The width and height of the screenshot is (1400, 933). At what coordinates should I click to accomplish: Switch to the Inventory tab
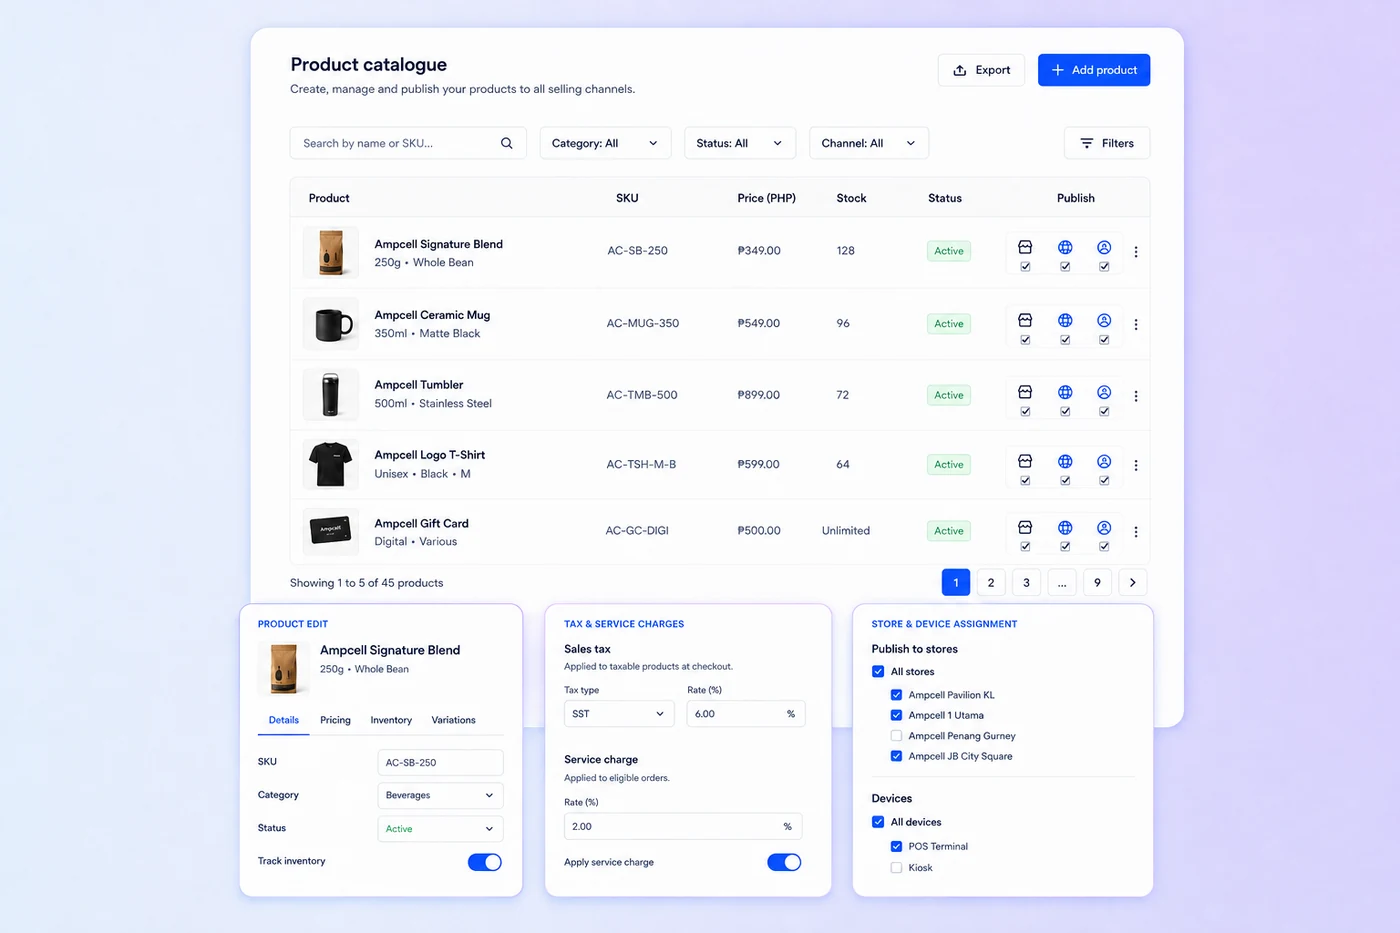tap(391, 720)
